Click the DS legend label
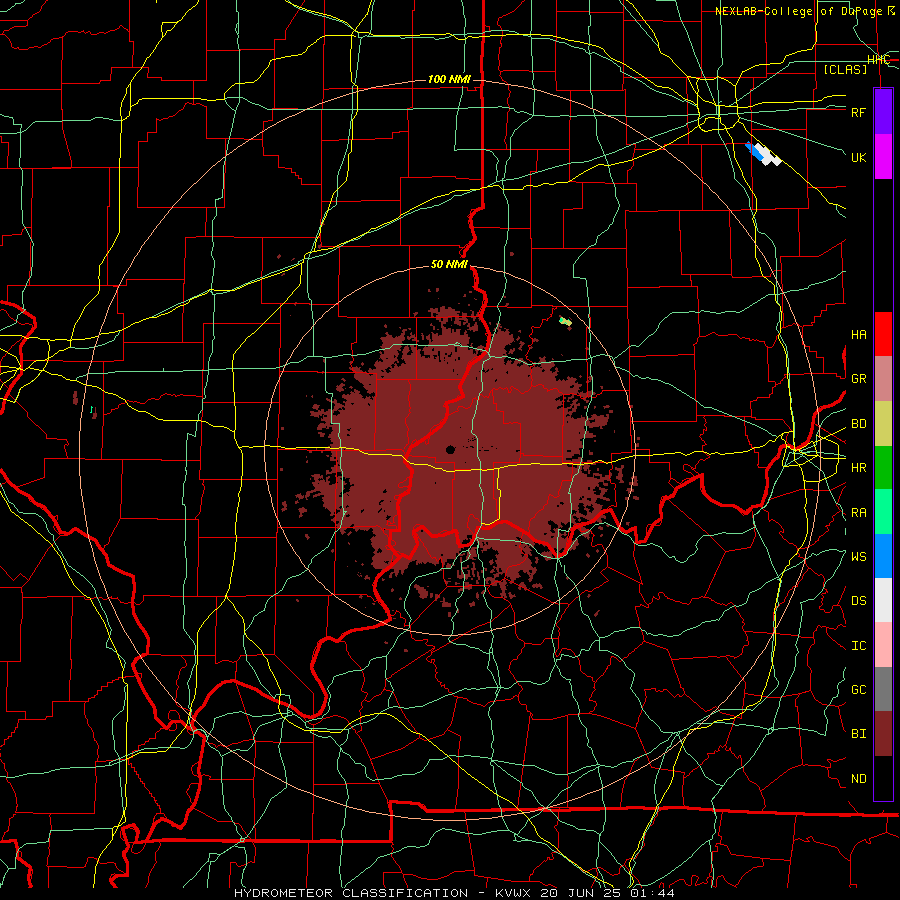Viewport: 900px width, 900px height. (x=858, y=601)
